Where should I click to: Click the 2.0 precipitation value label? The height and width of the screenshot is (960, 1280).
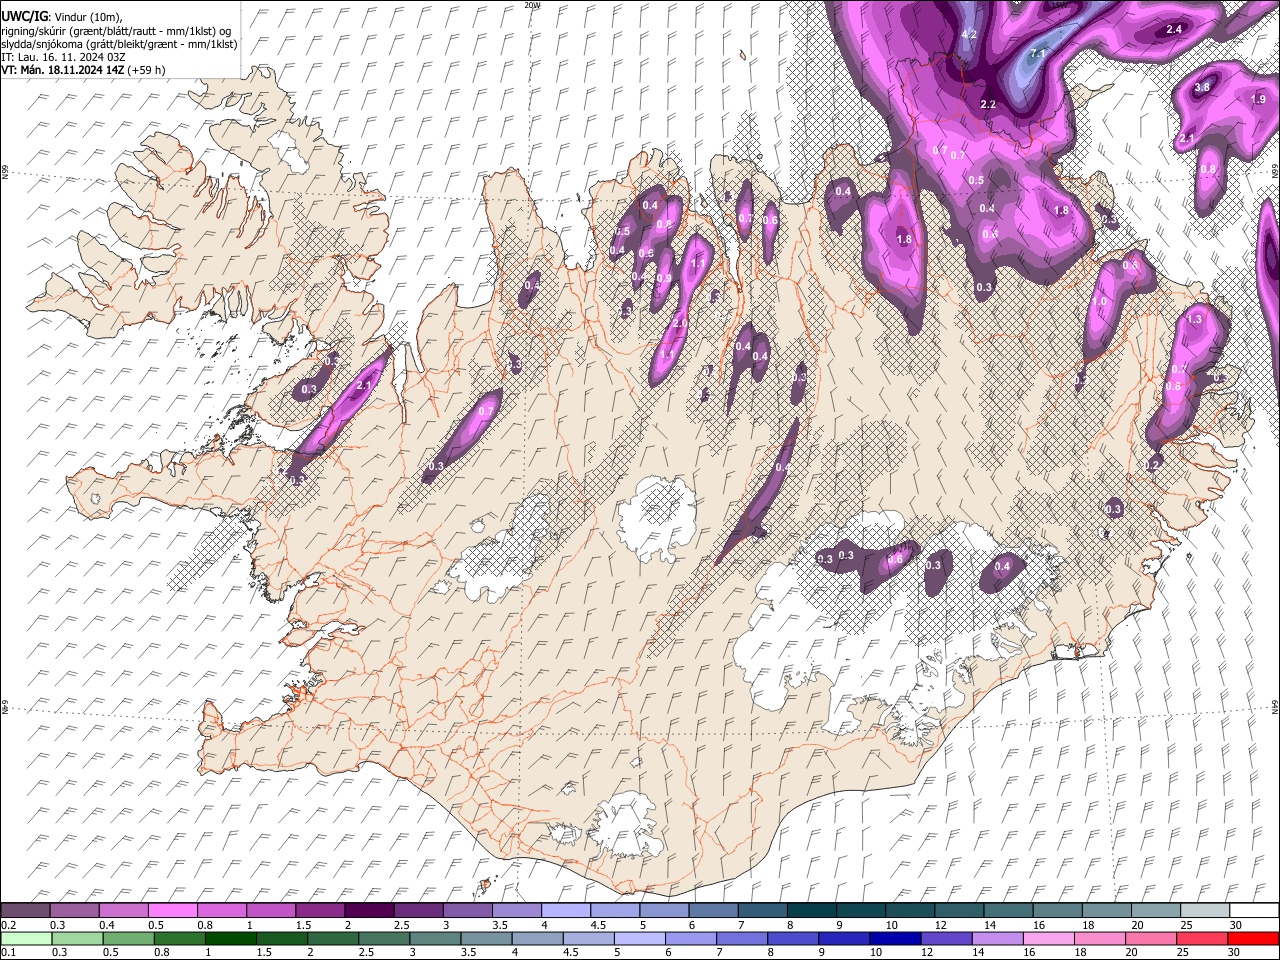[680, 324]
